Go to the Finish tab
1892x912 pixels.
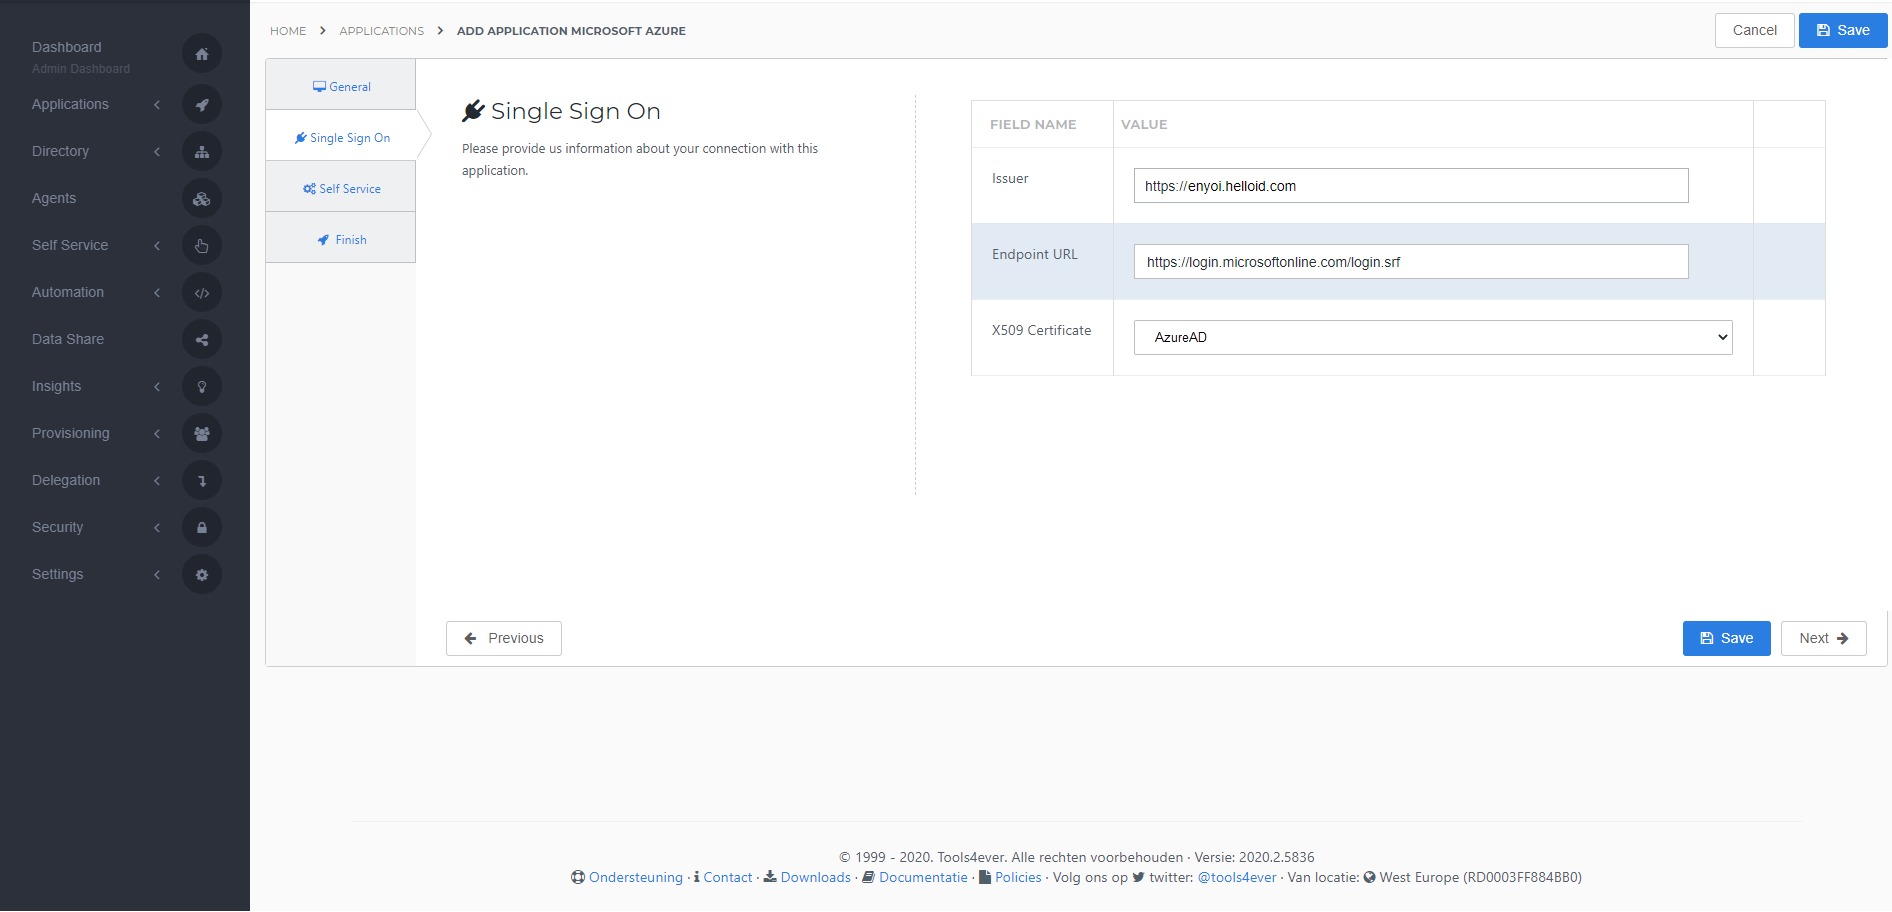(x=341, y=239)
